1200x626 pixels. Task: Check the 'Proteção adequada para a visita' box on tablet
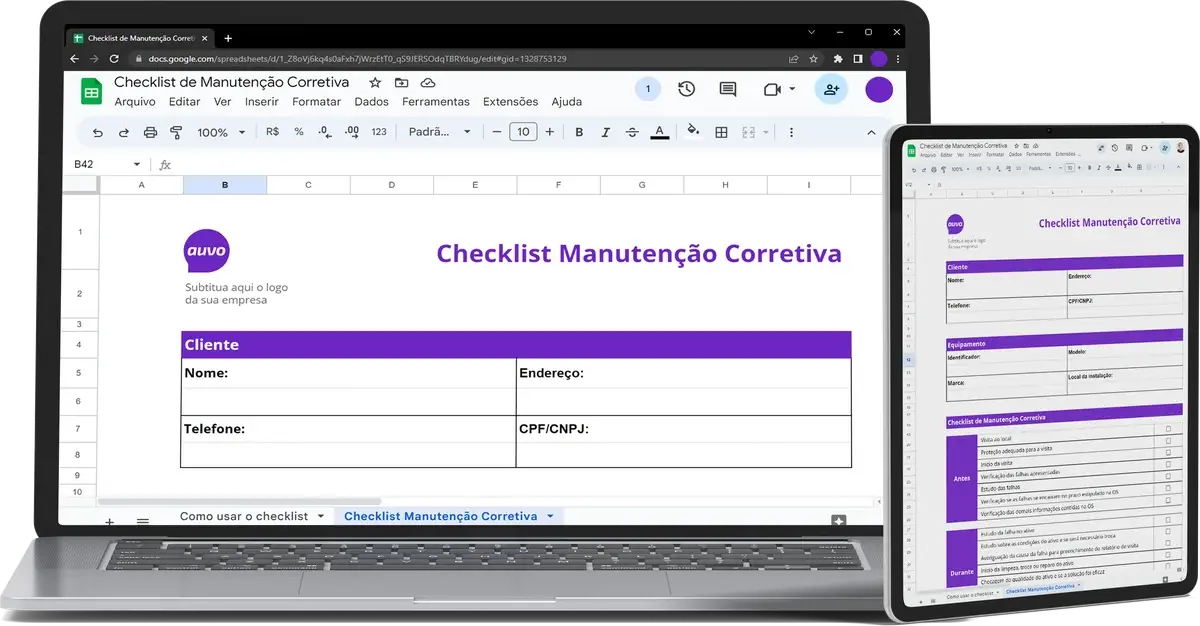(1168, 439)
